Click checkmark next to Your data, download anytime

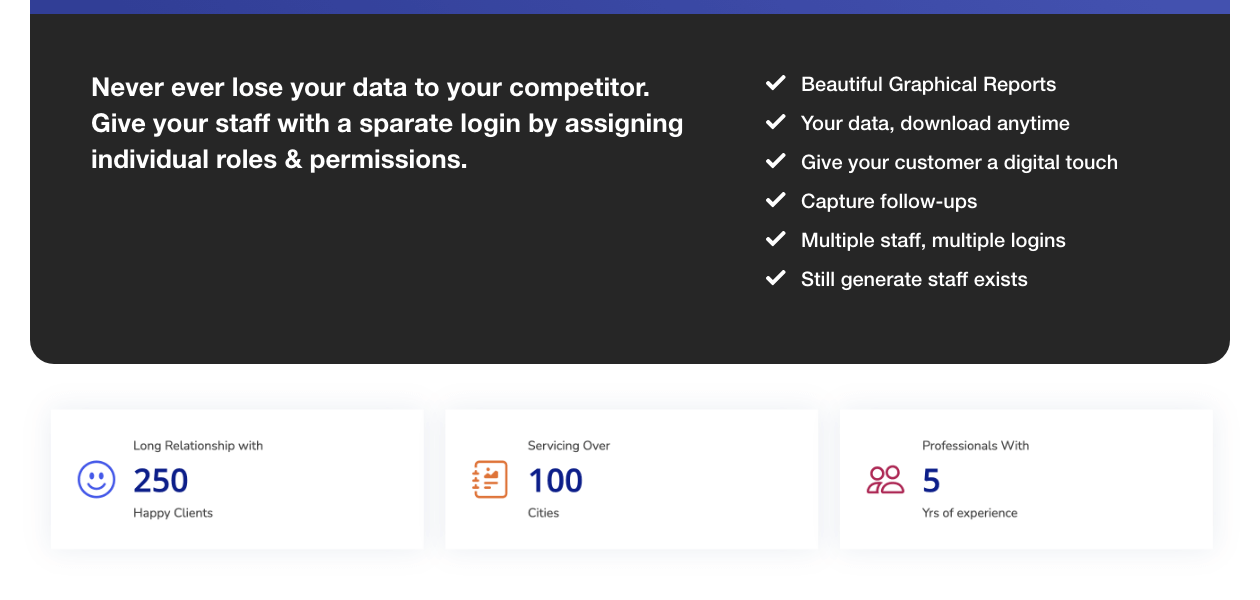775,122
